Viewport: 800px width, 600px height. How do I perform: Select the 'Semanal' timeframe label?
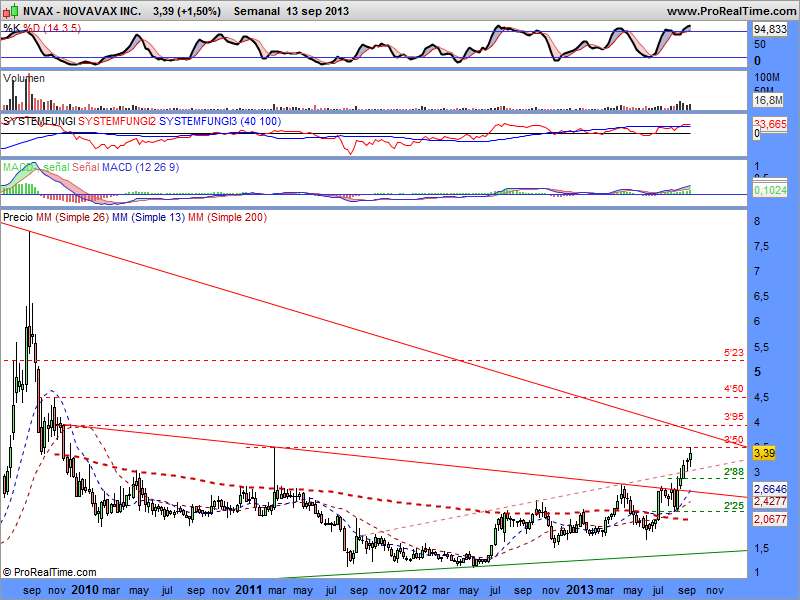pos(257,11)
